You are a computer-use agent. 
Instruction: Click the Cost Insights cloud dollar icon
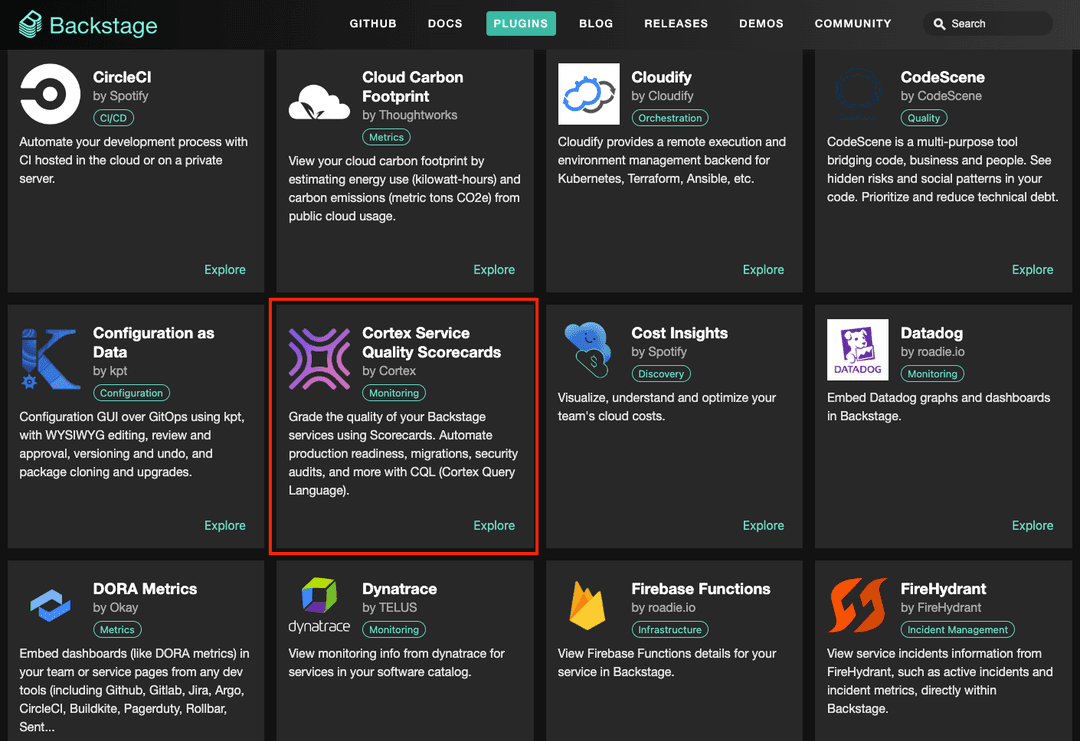588,349
